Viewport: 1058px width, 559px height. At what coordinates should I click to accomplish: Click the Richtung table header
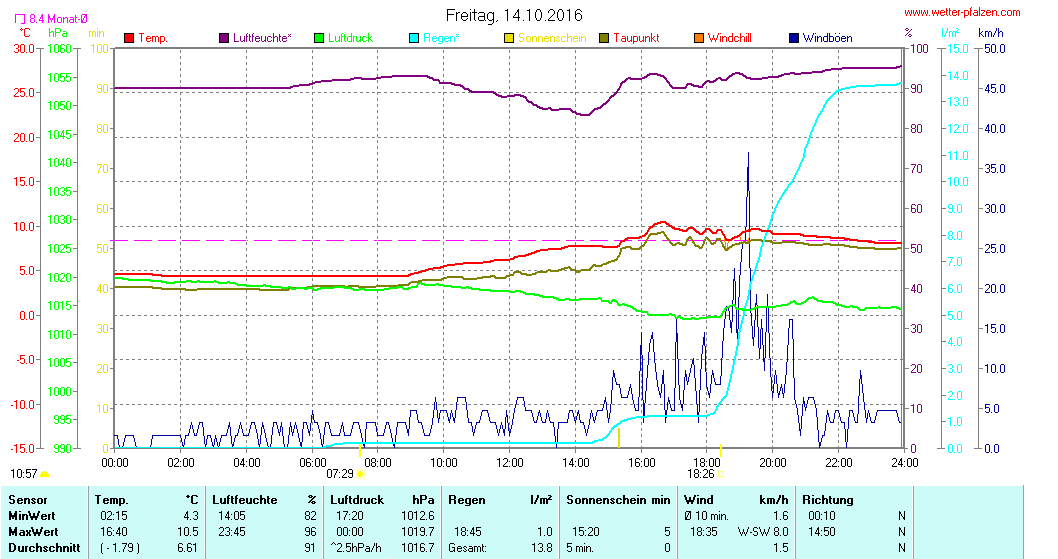coord(828,500)
